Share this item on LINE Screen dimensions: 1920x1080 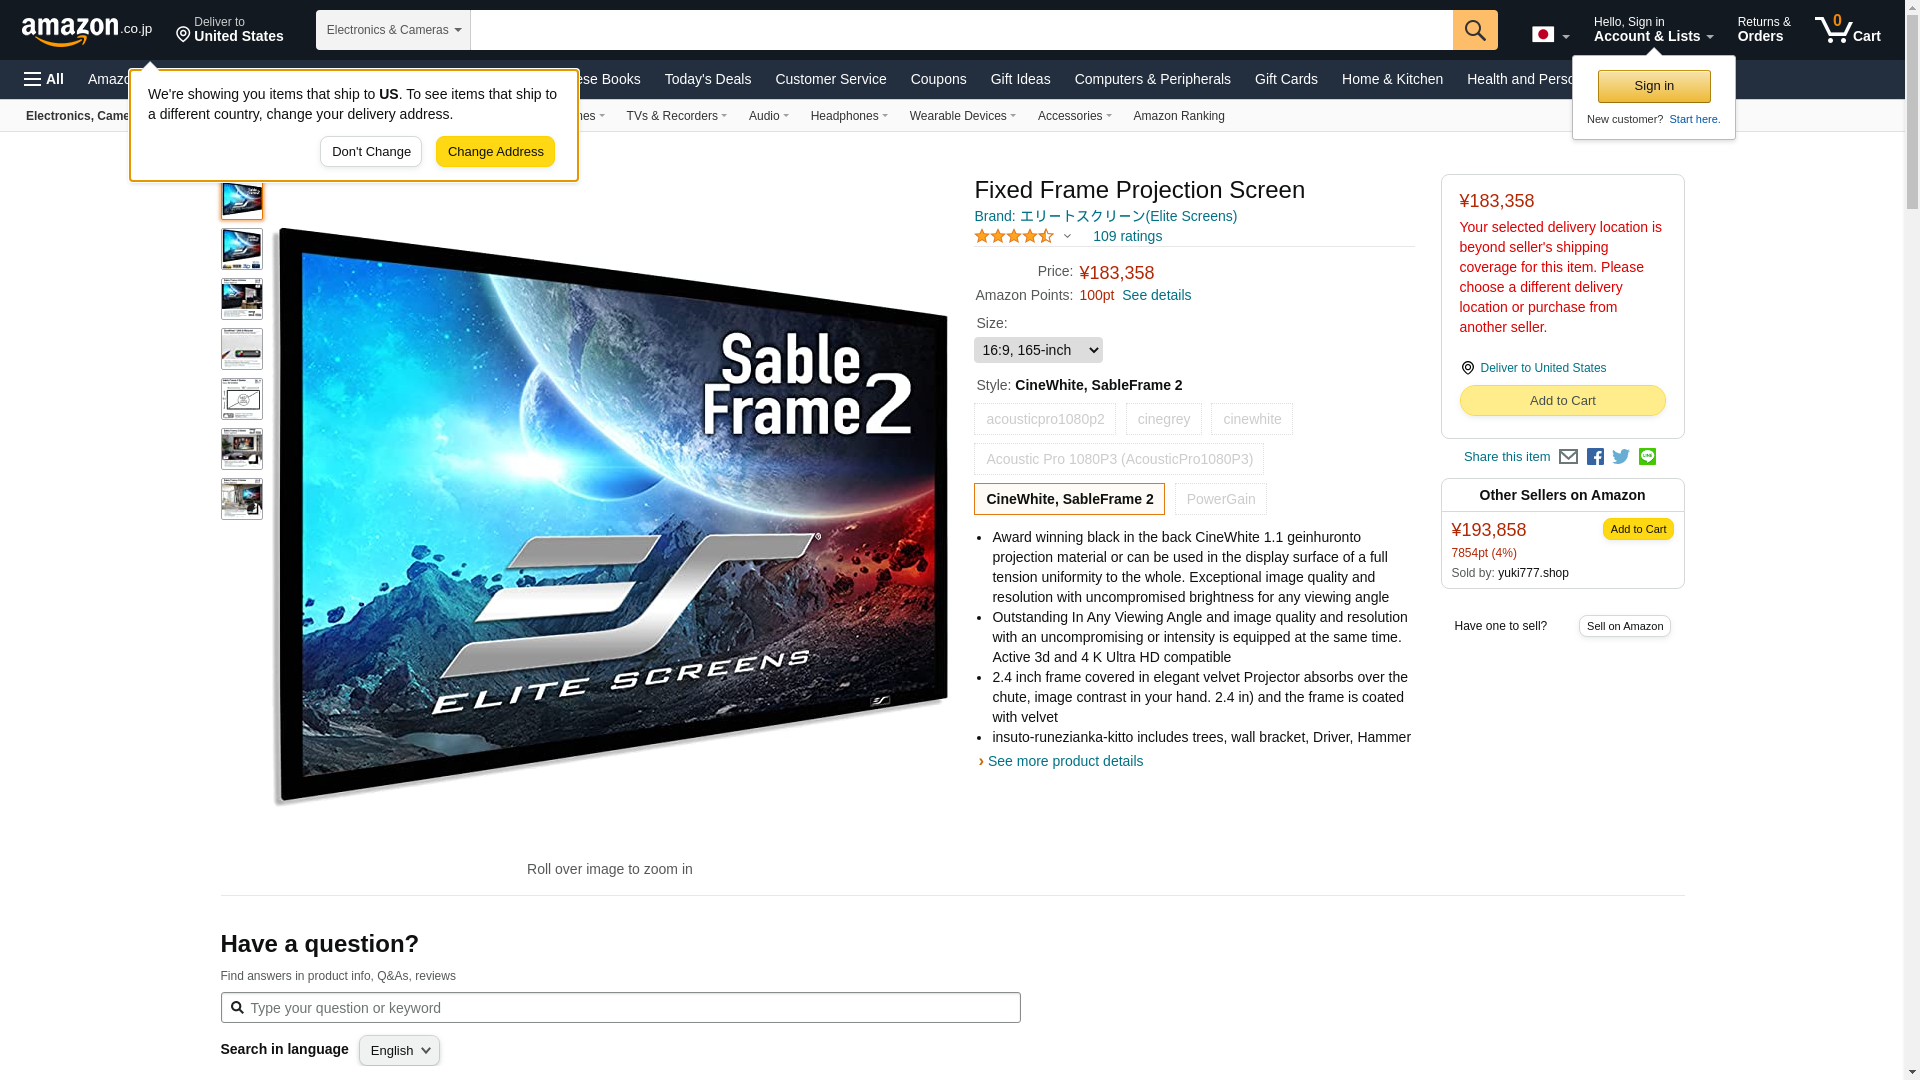1647,457
